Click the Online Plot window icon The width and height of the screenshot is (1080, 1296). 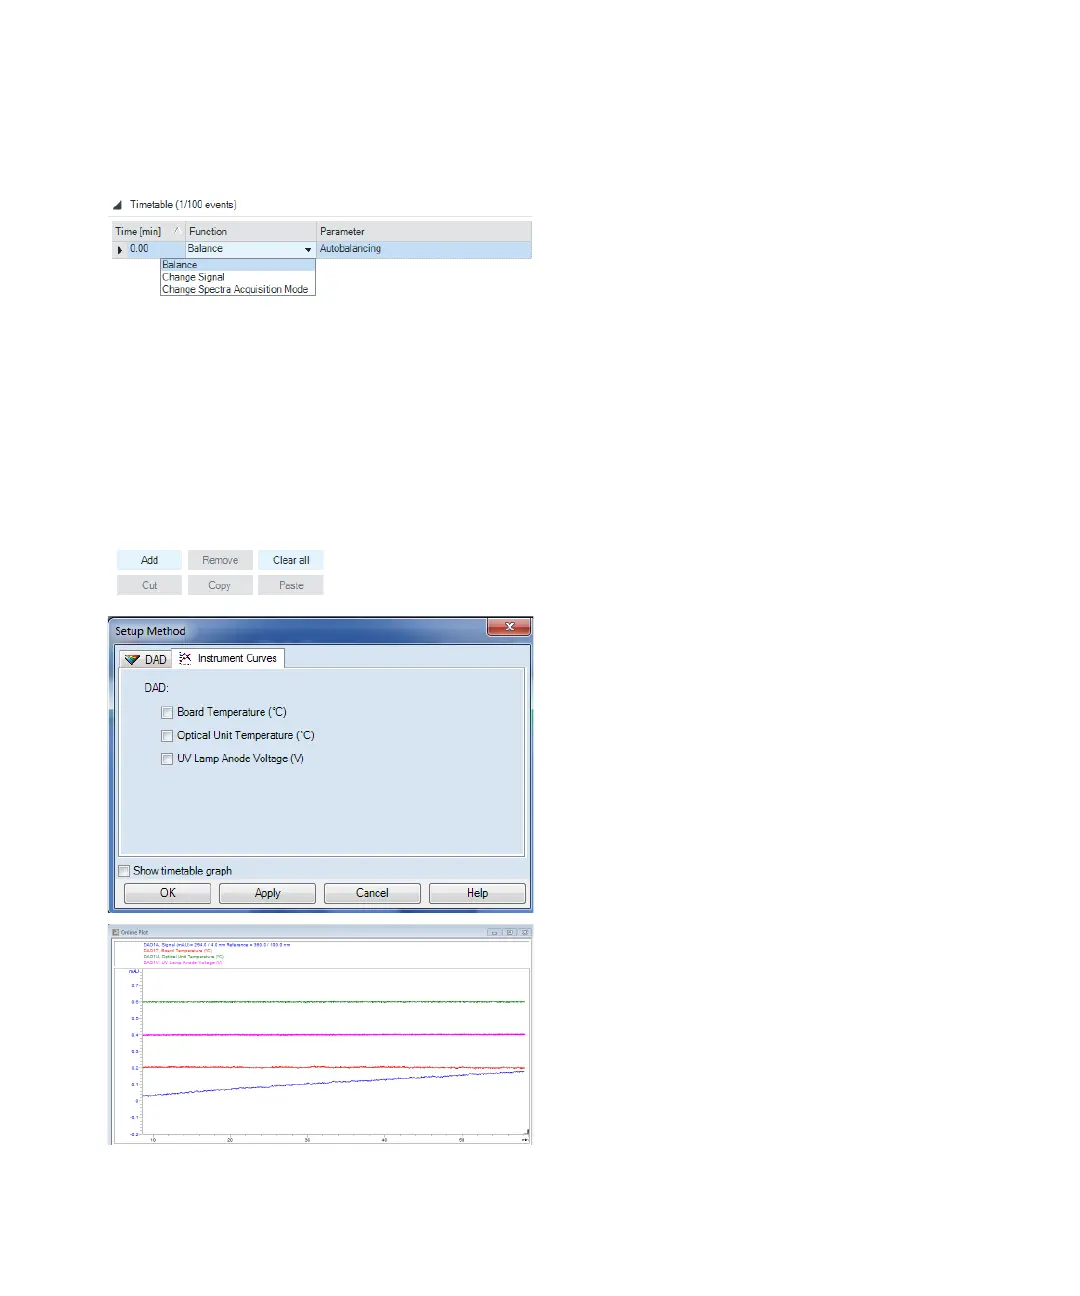[115, 932]
